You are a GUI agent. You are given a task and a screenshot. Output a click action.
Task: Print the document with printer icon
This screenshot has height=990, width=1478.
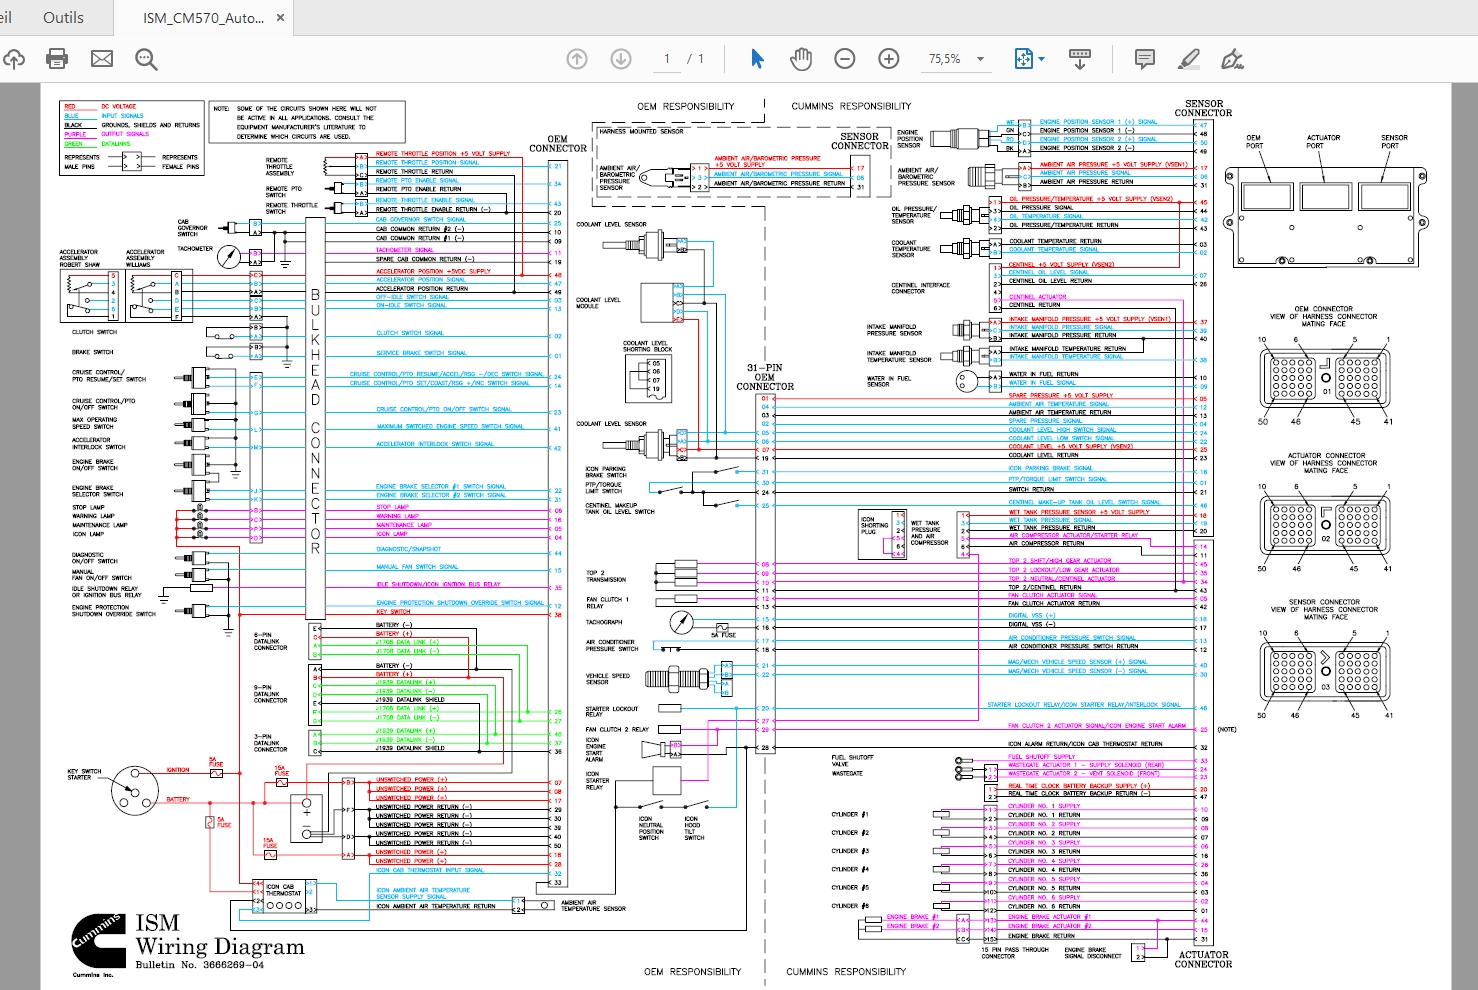[x=57, y=59]
